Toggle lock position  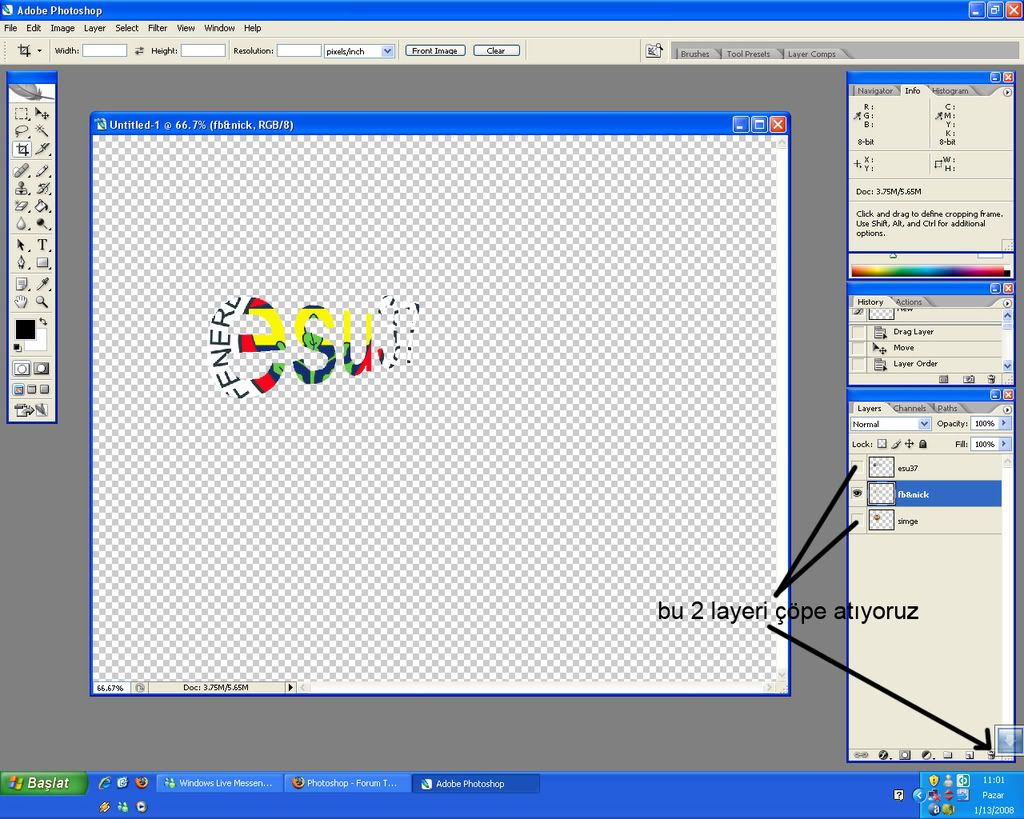[909, 444]
